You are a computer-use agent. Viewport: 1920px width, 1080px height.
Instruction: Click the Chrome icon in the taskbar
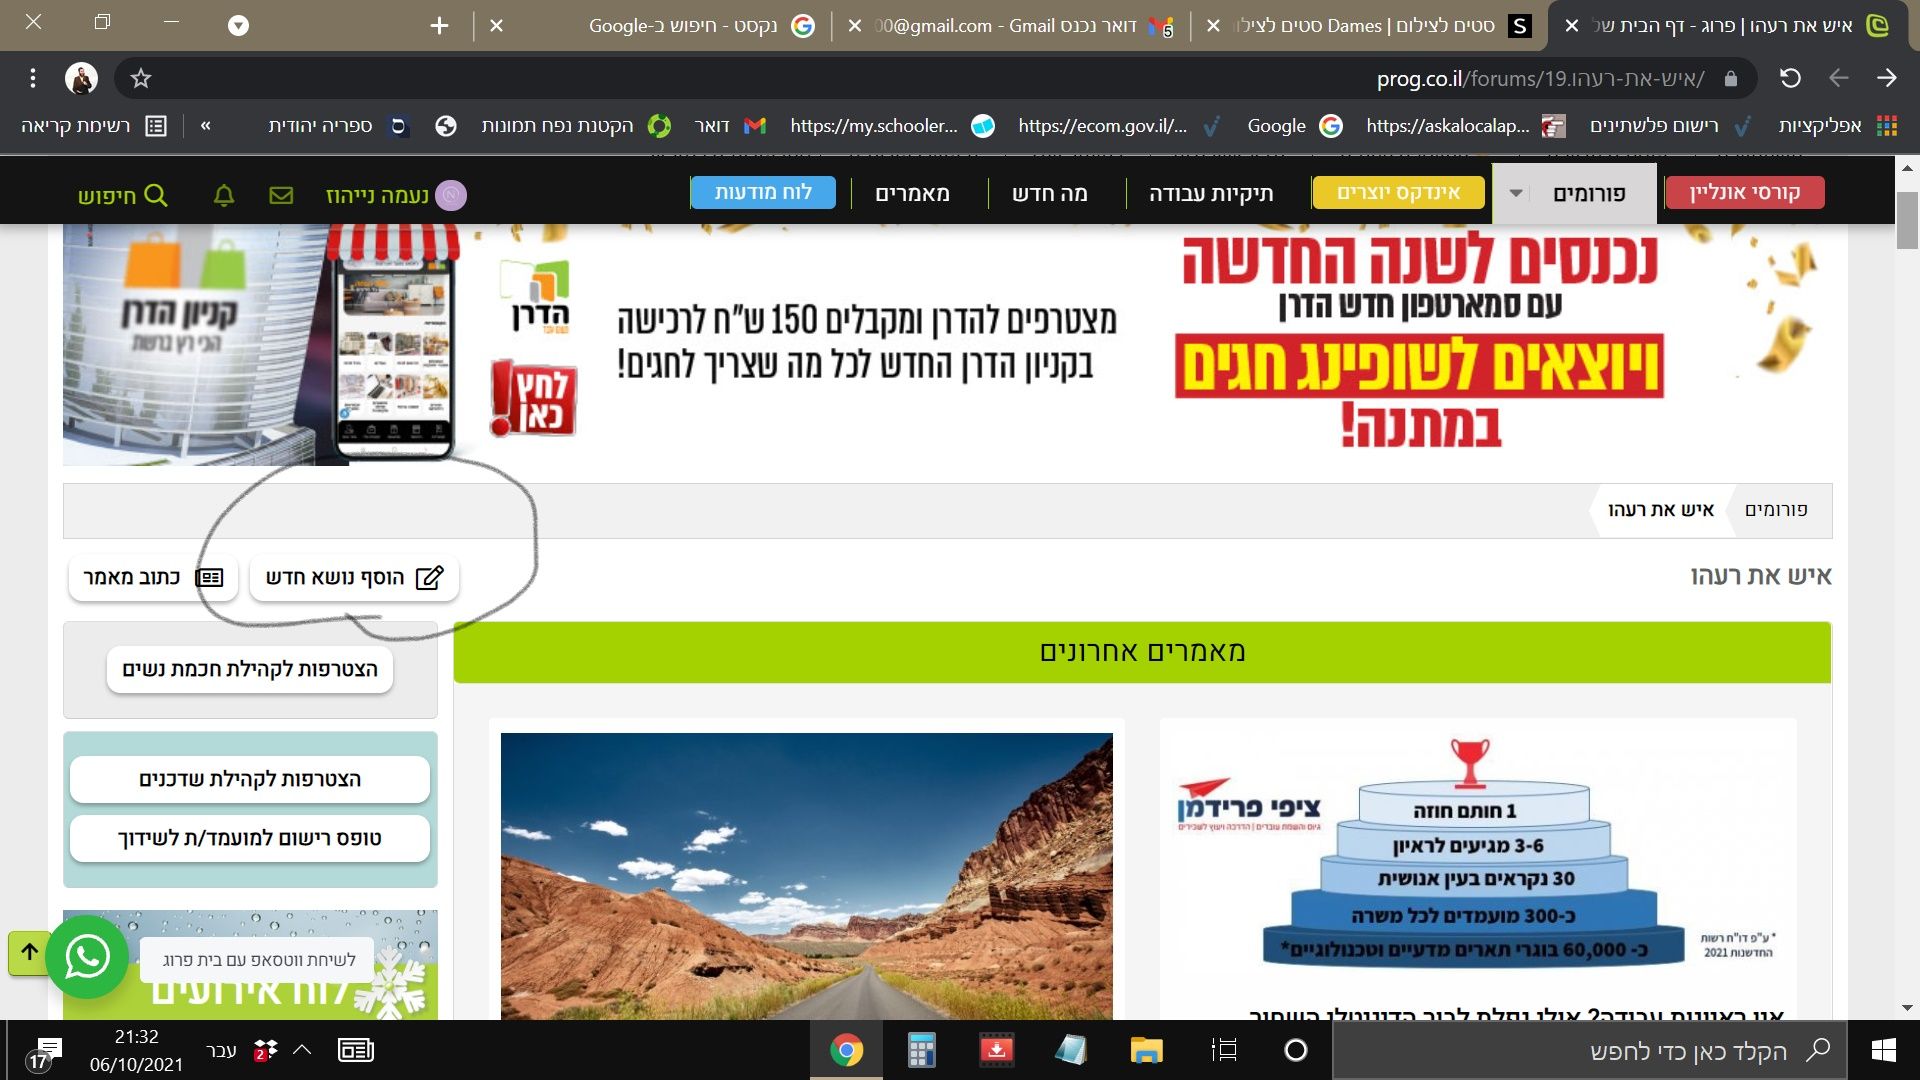point(846,1051)
